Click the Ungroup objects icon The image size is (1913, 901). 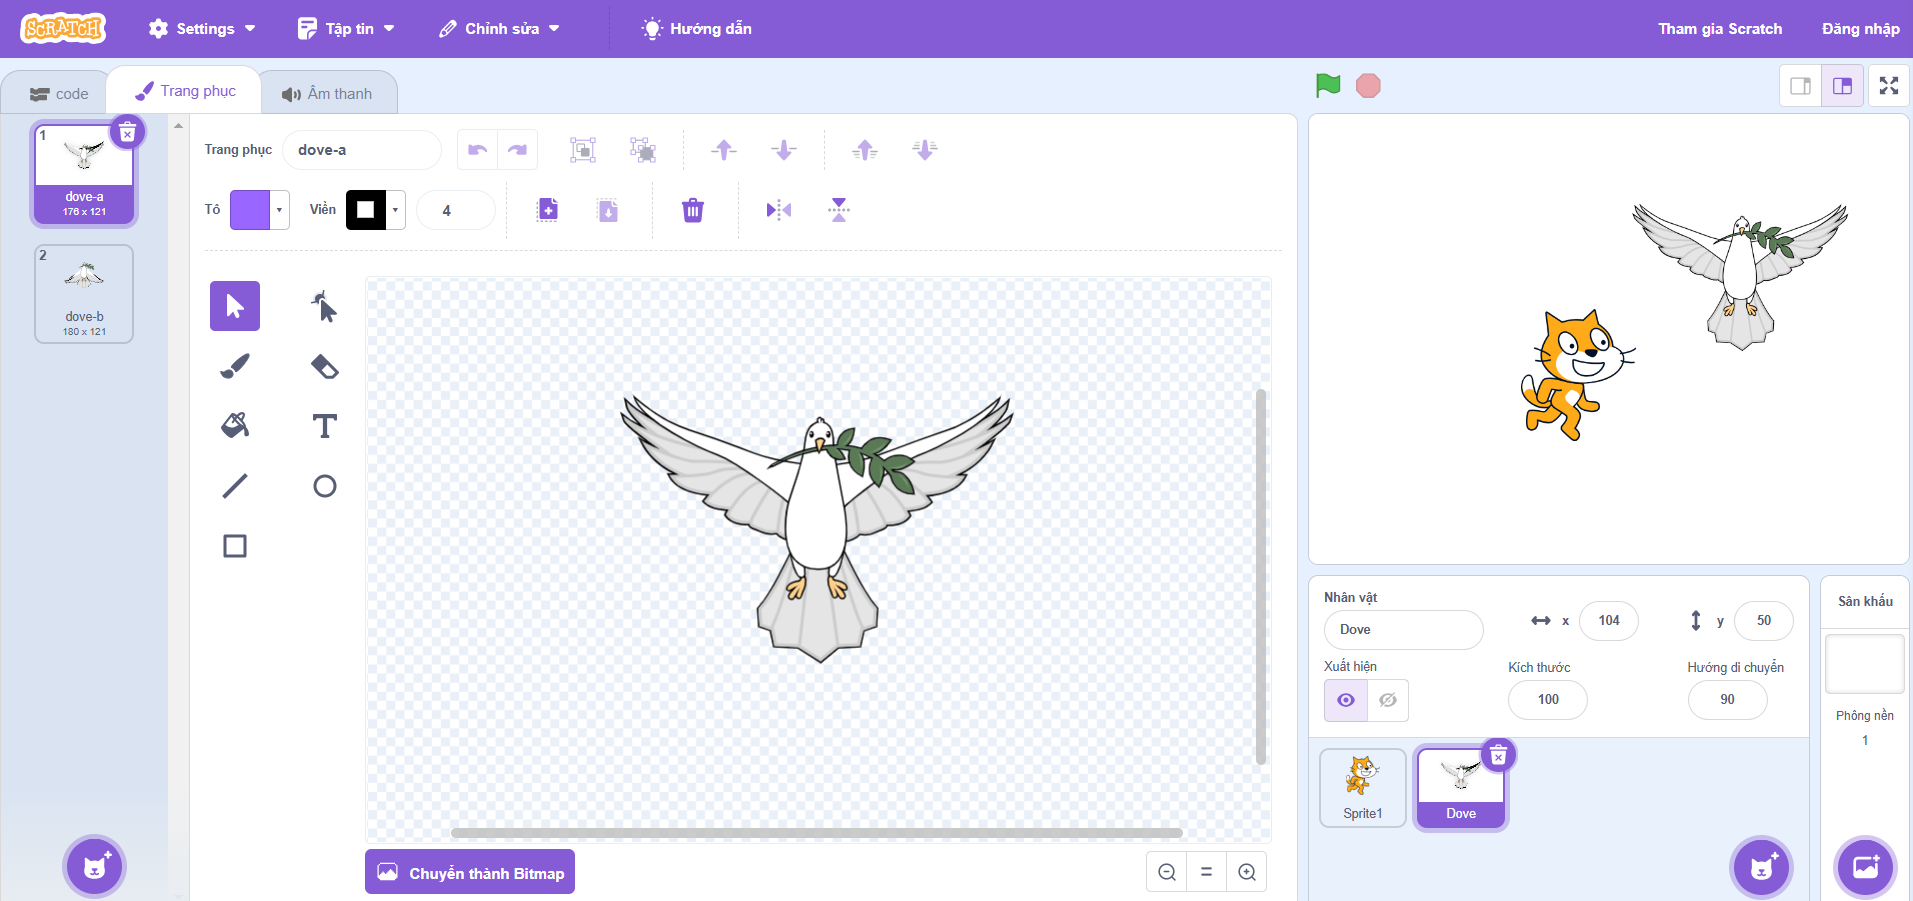click(643, 150)
